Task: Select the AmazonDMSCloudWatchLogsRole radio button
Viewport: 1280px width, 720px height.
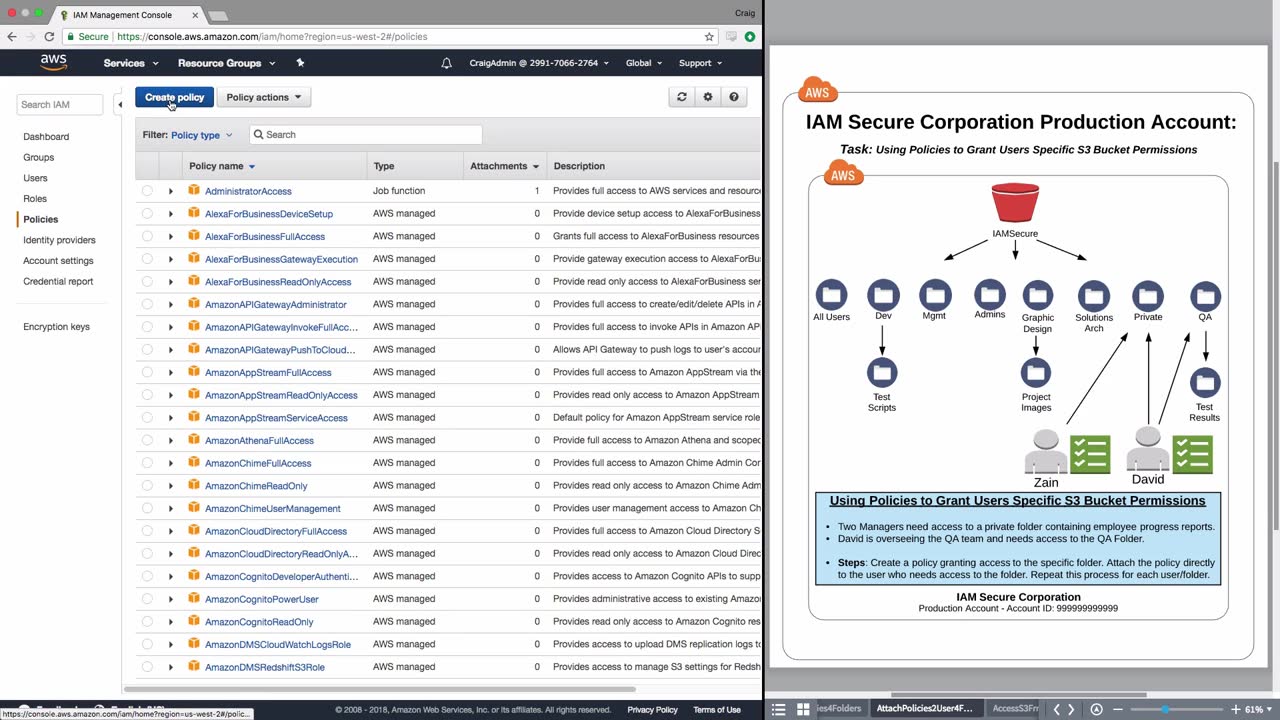Action: pos(147,644)
